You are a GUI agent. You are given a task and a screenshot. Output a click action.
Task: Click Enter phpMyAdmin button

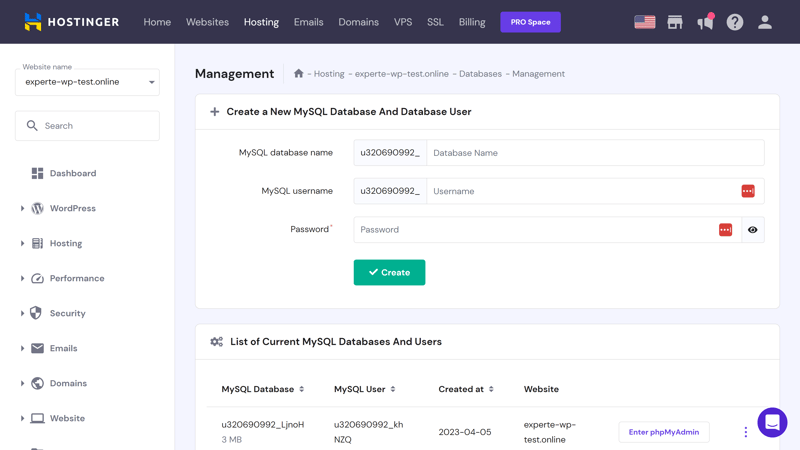664,432
